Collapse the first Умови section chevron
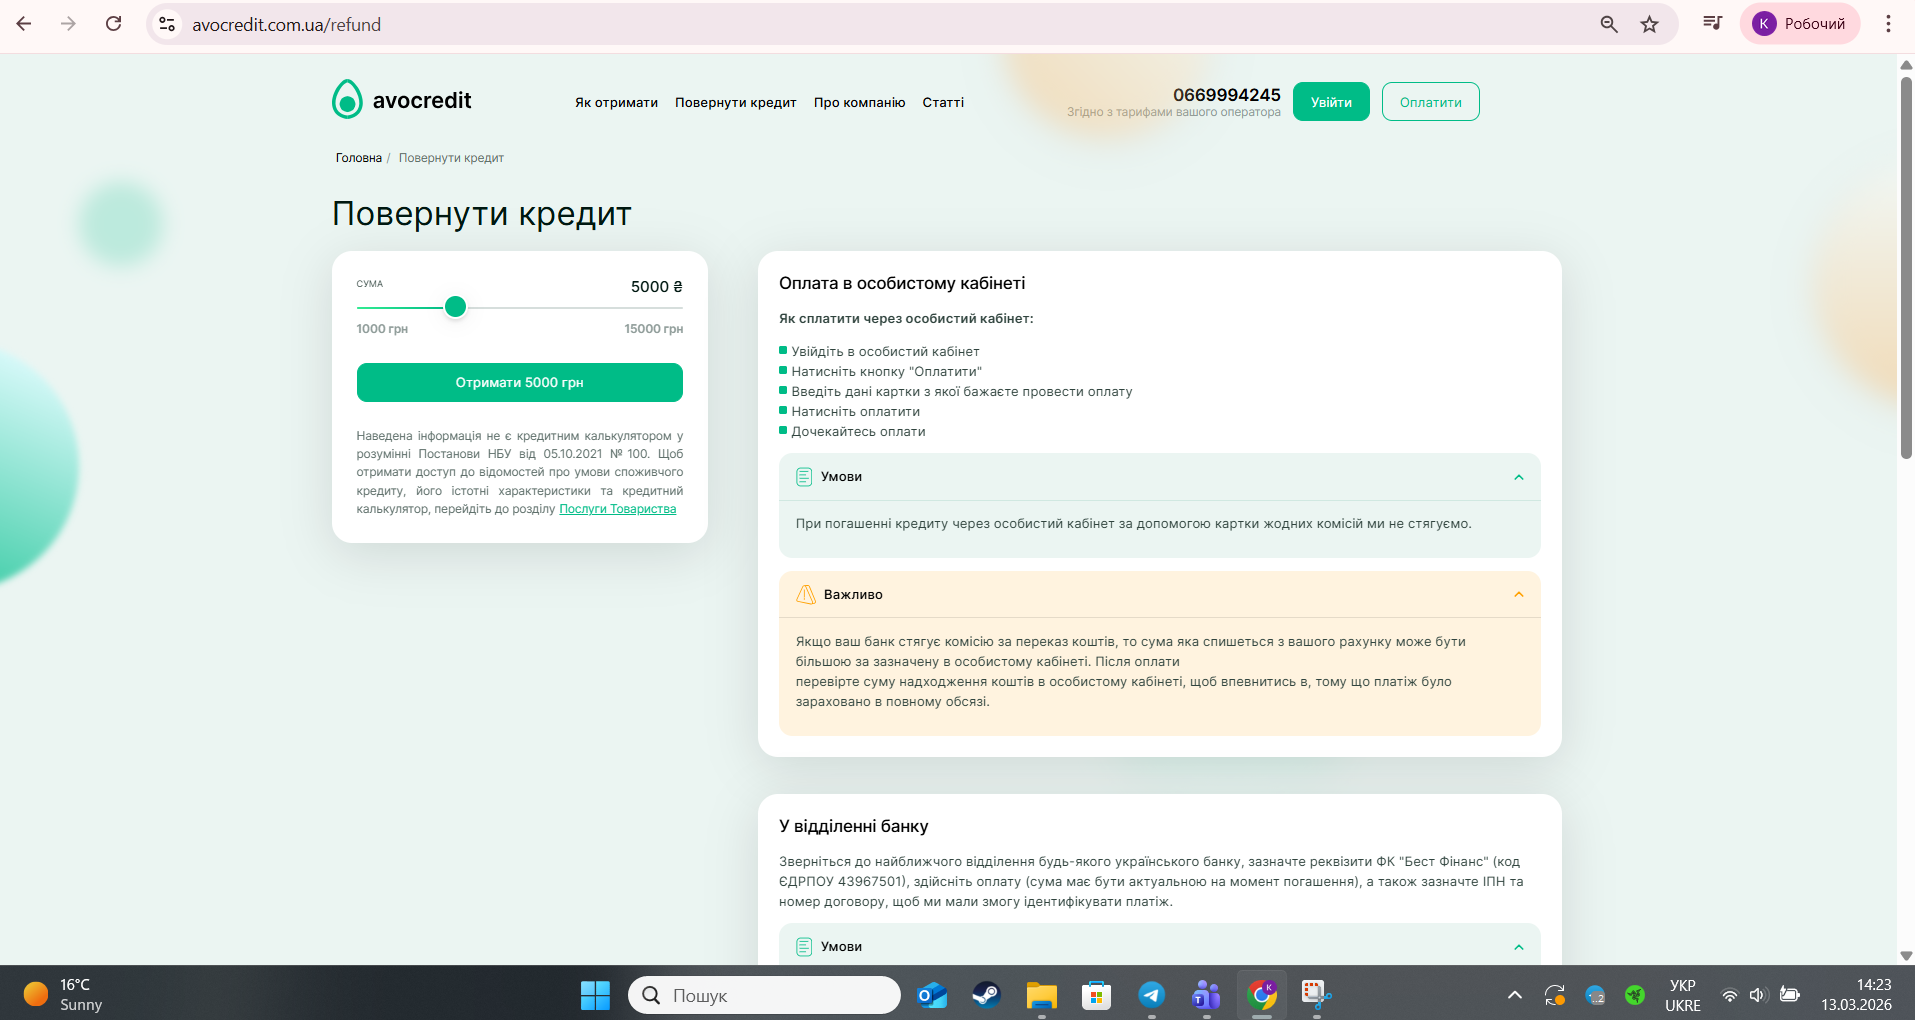 1518,477
